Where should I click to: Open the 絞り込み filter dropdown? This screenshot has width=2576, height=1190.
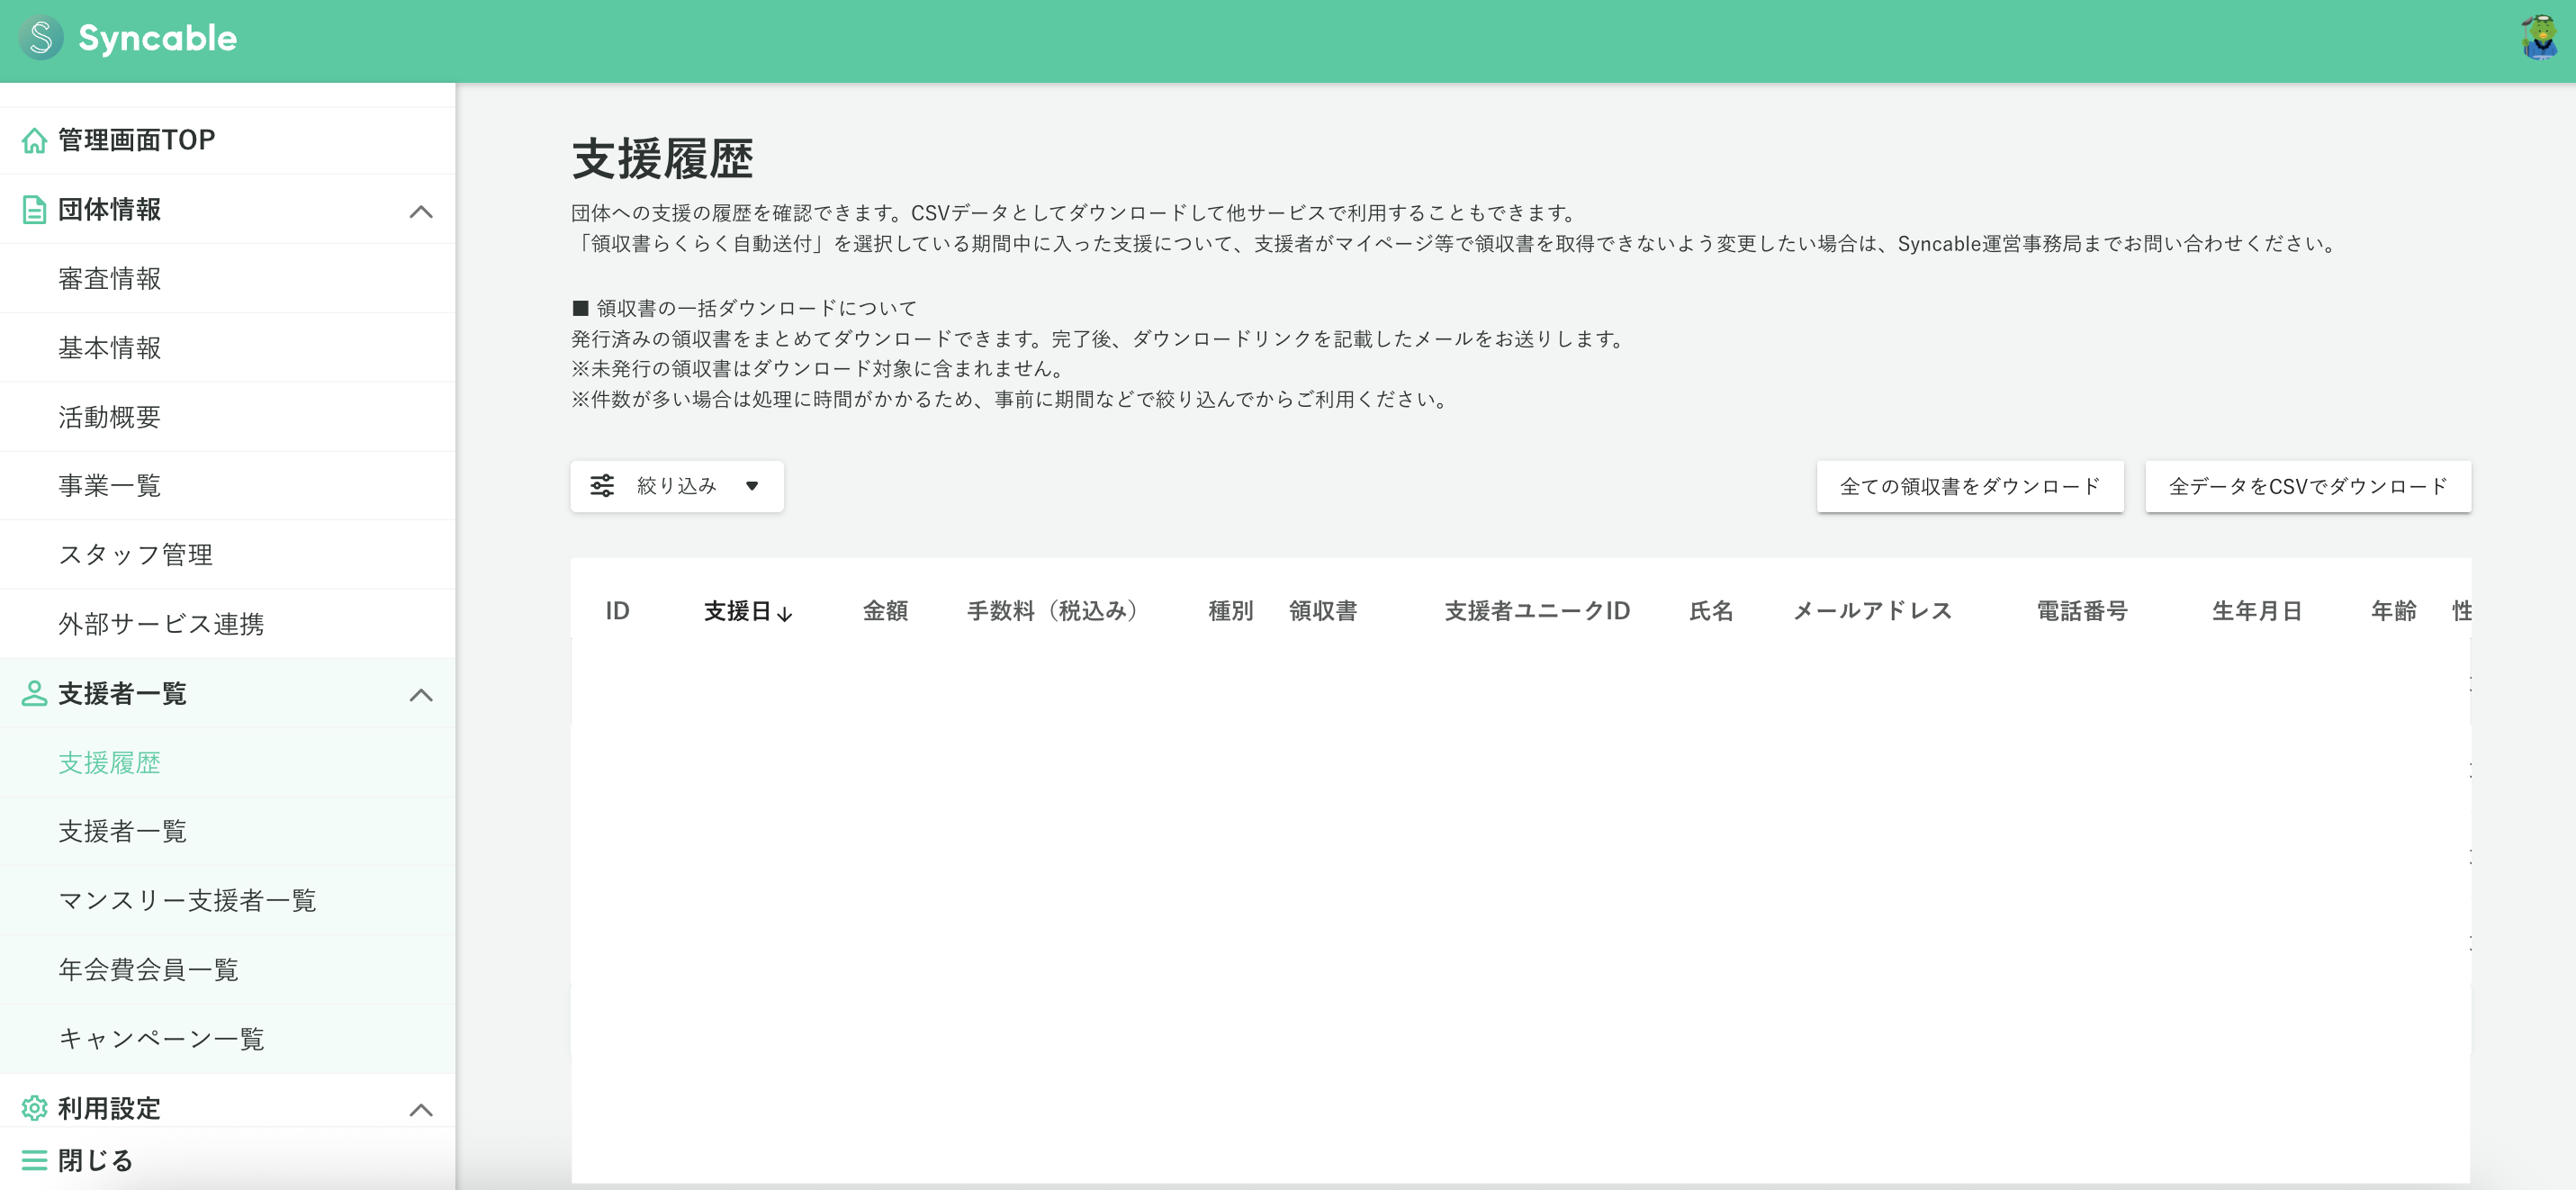click(x=676, y=485)
